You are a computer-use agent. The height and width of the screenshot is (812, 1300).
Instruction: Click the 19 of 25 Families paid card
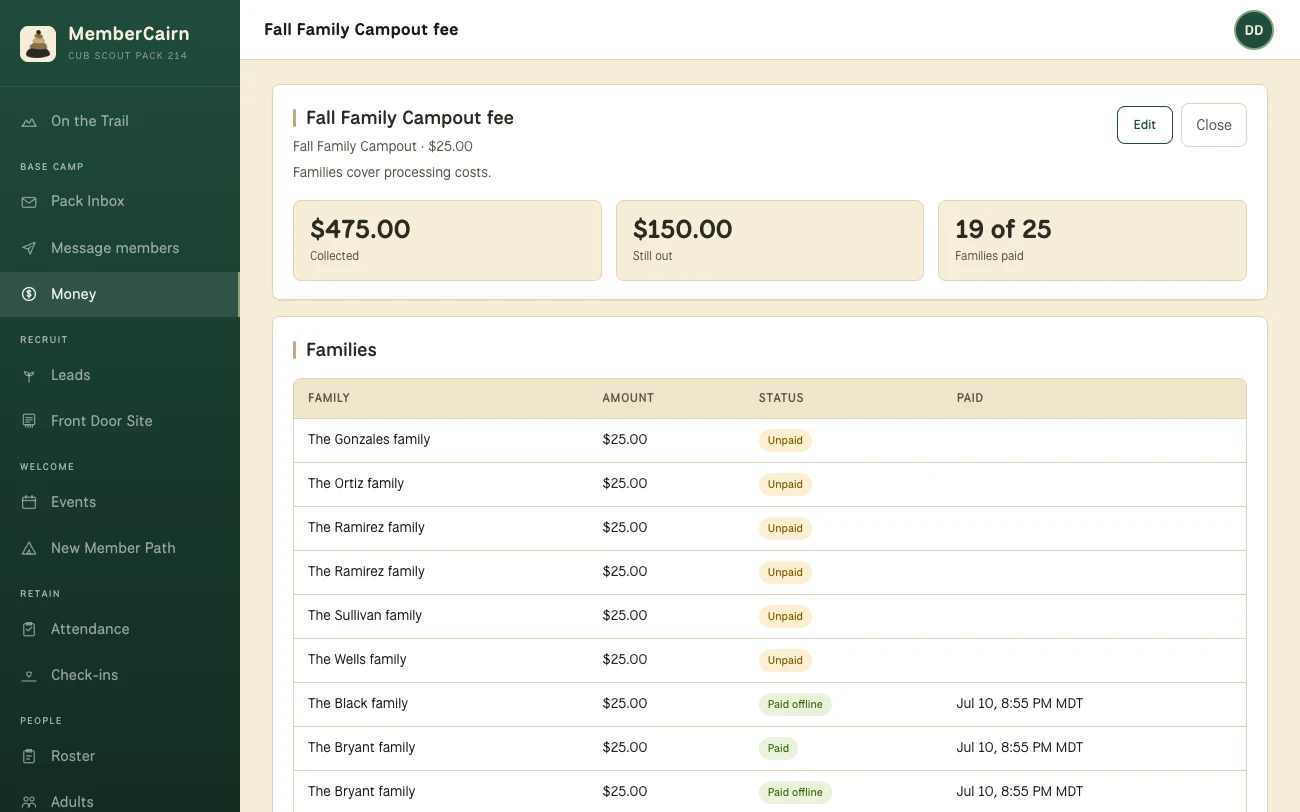tap(1092, 240)
